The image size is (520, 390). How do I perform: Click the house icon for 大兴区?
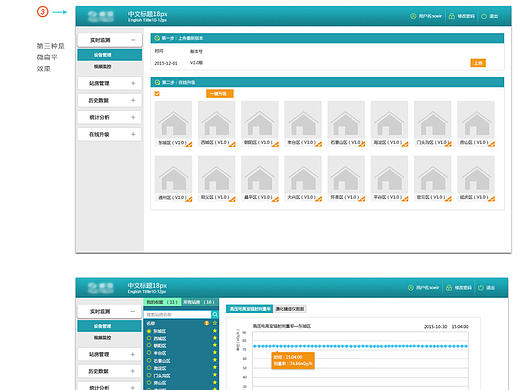point(303,178)
